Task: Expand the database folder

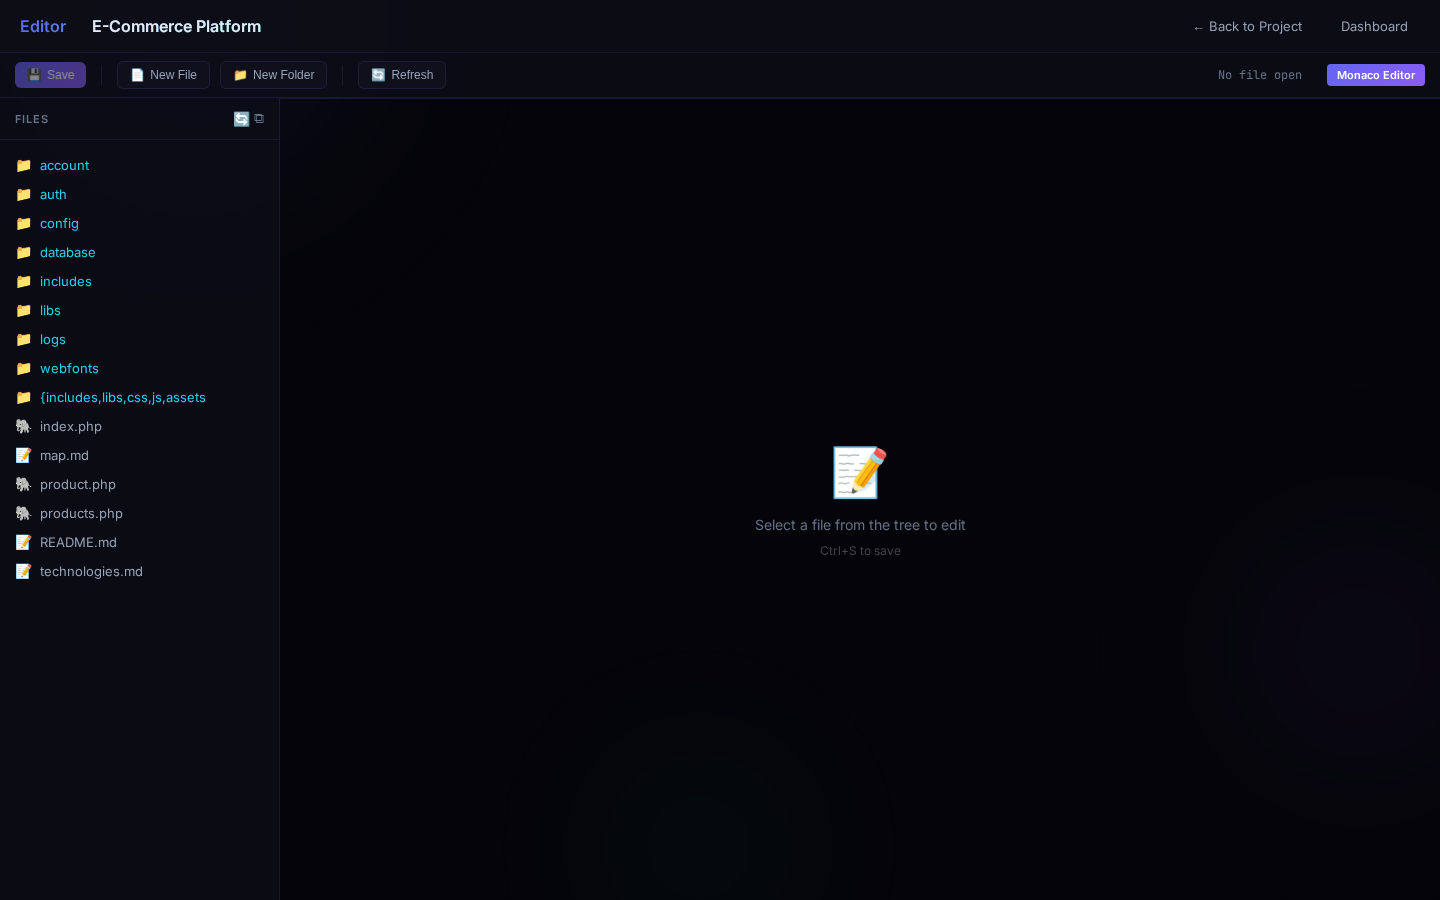Action: pyautogui.click(x=68, y=253)
